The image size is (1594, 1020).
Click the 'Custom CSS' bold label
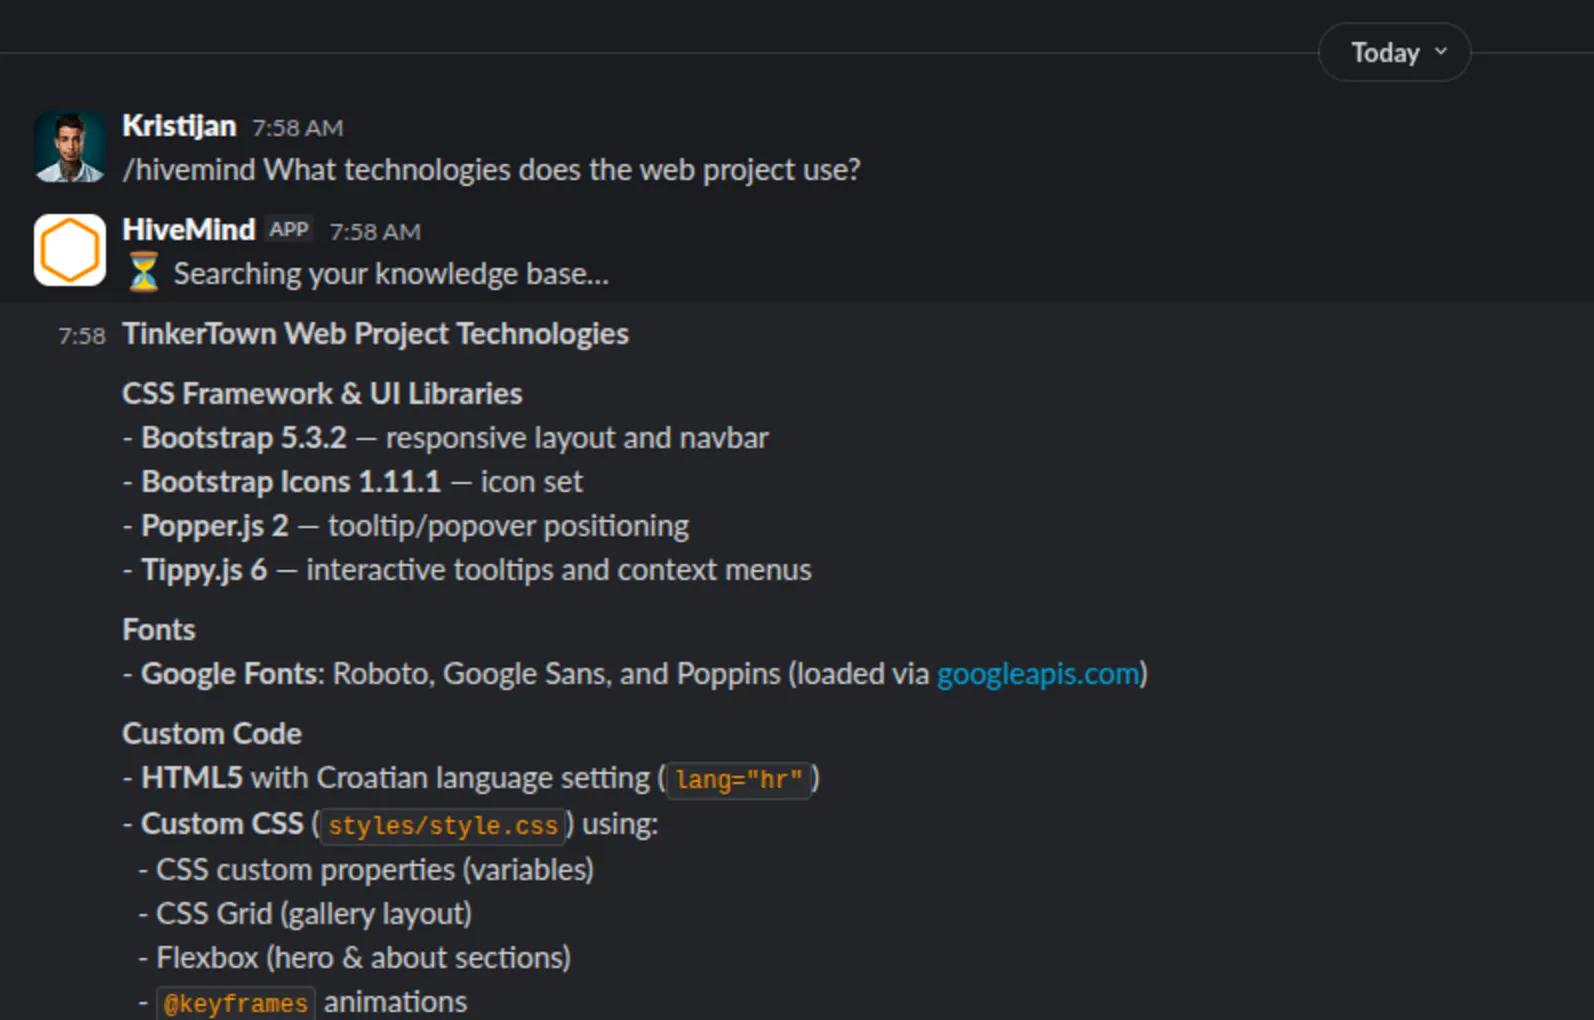[x=222, y=824]
